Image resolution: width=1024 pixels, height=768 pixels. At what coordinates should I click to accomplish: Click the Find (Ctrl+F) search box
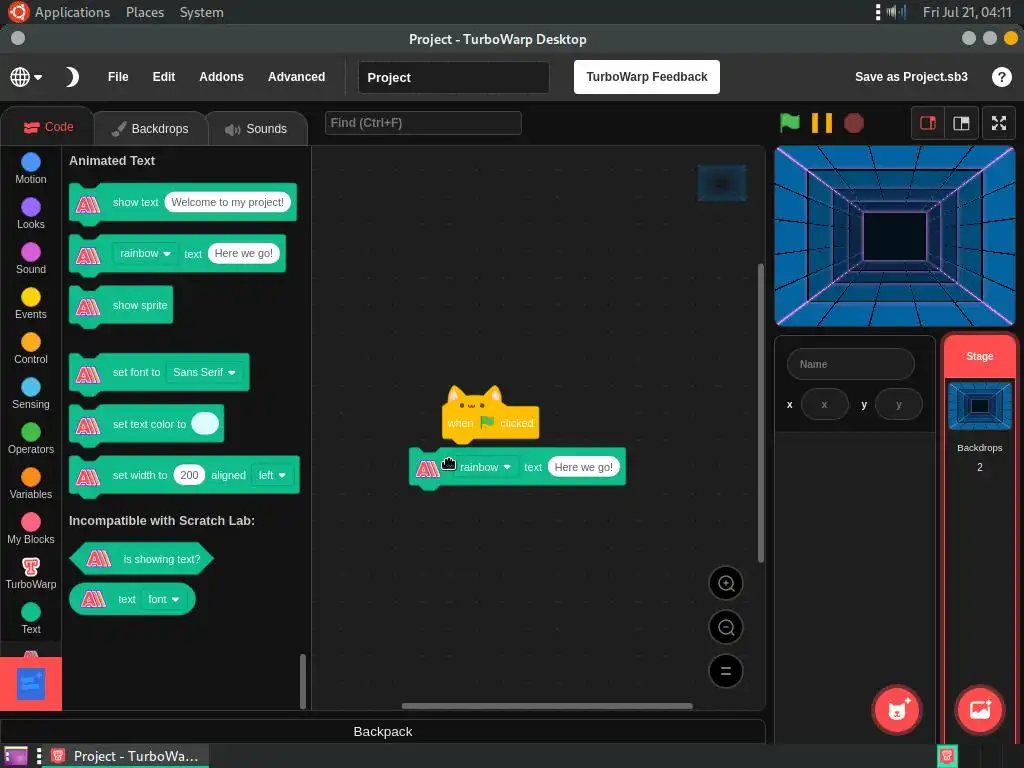click(423, 123)
